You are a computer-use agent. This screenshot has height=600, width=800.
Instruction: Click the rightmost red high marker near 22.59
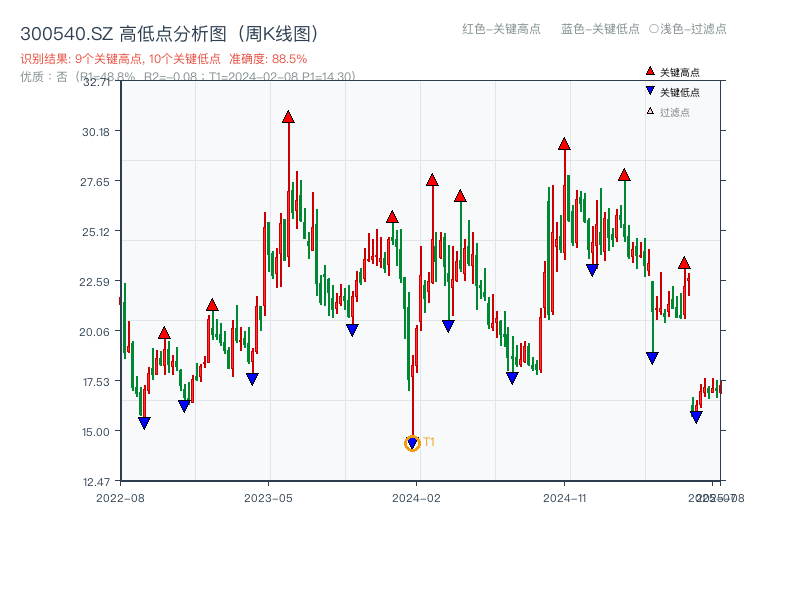click(x=686, y=262)
